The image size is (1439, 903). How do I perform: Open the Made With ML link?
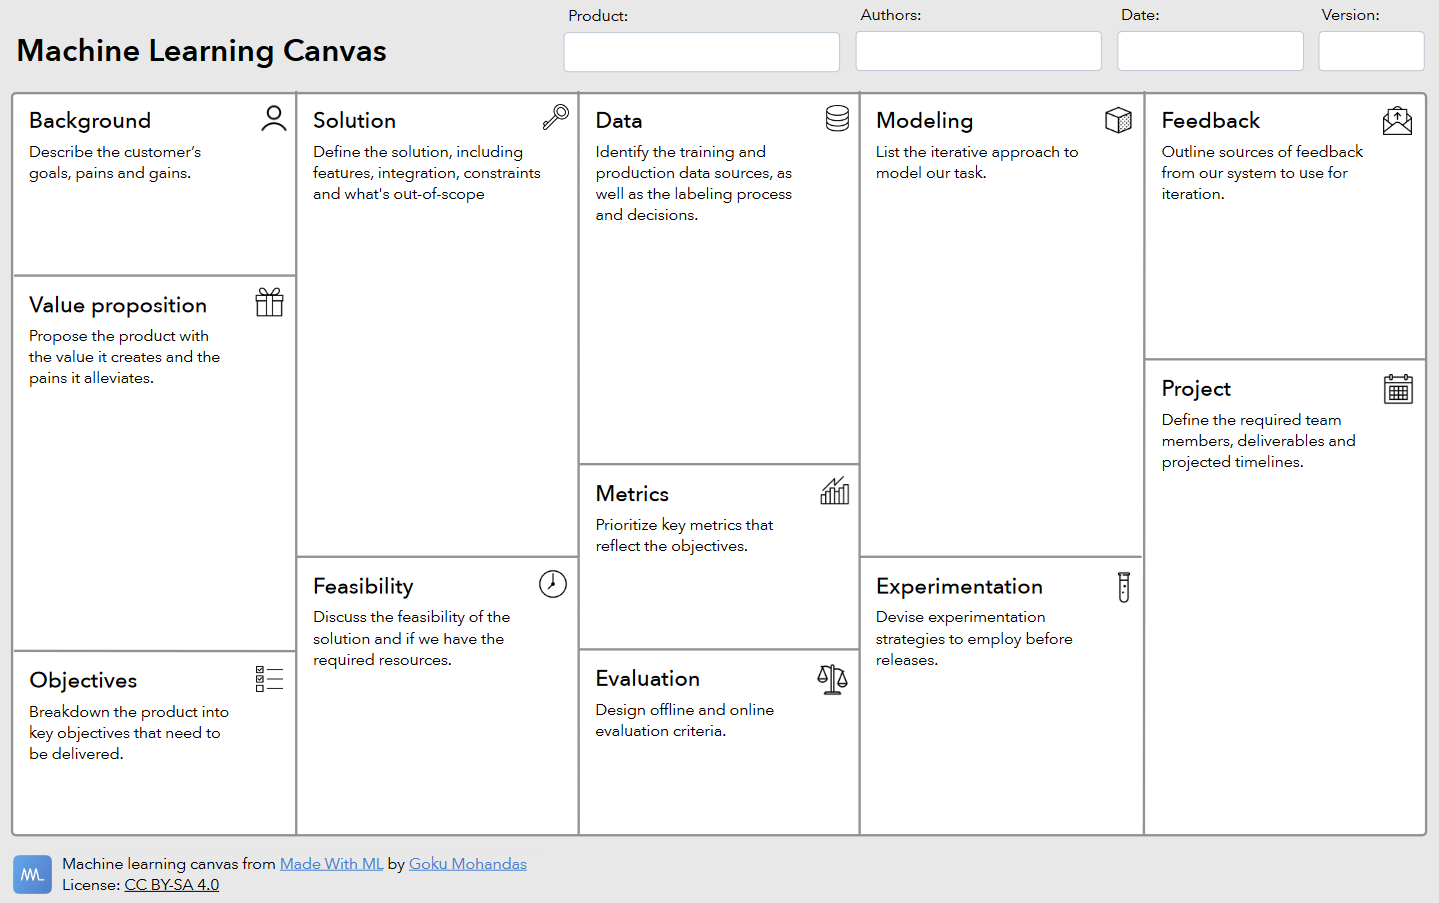331,864
